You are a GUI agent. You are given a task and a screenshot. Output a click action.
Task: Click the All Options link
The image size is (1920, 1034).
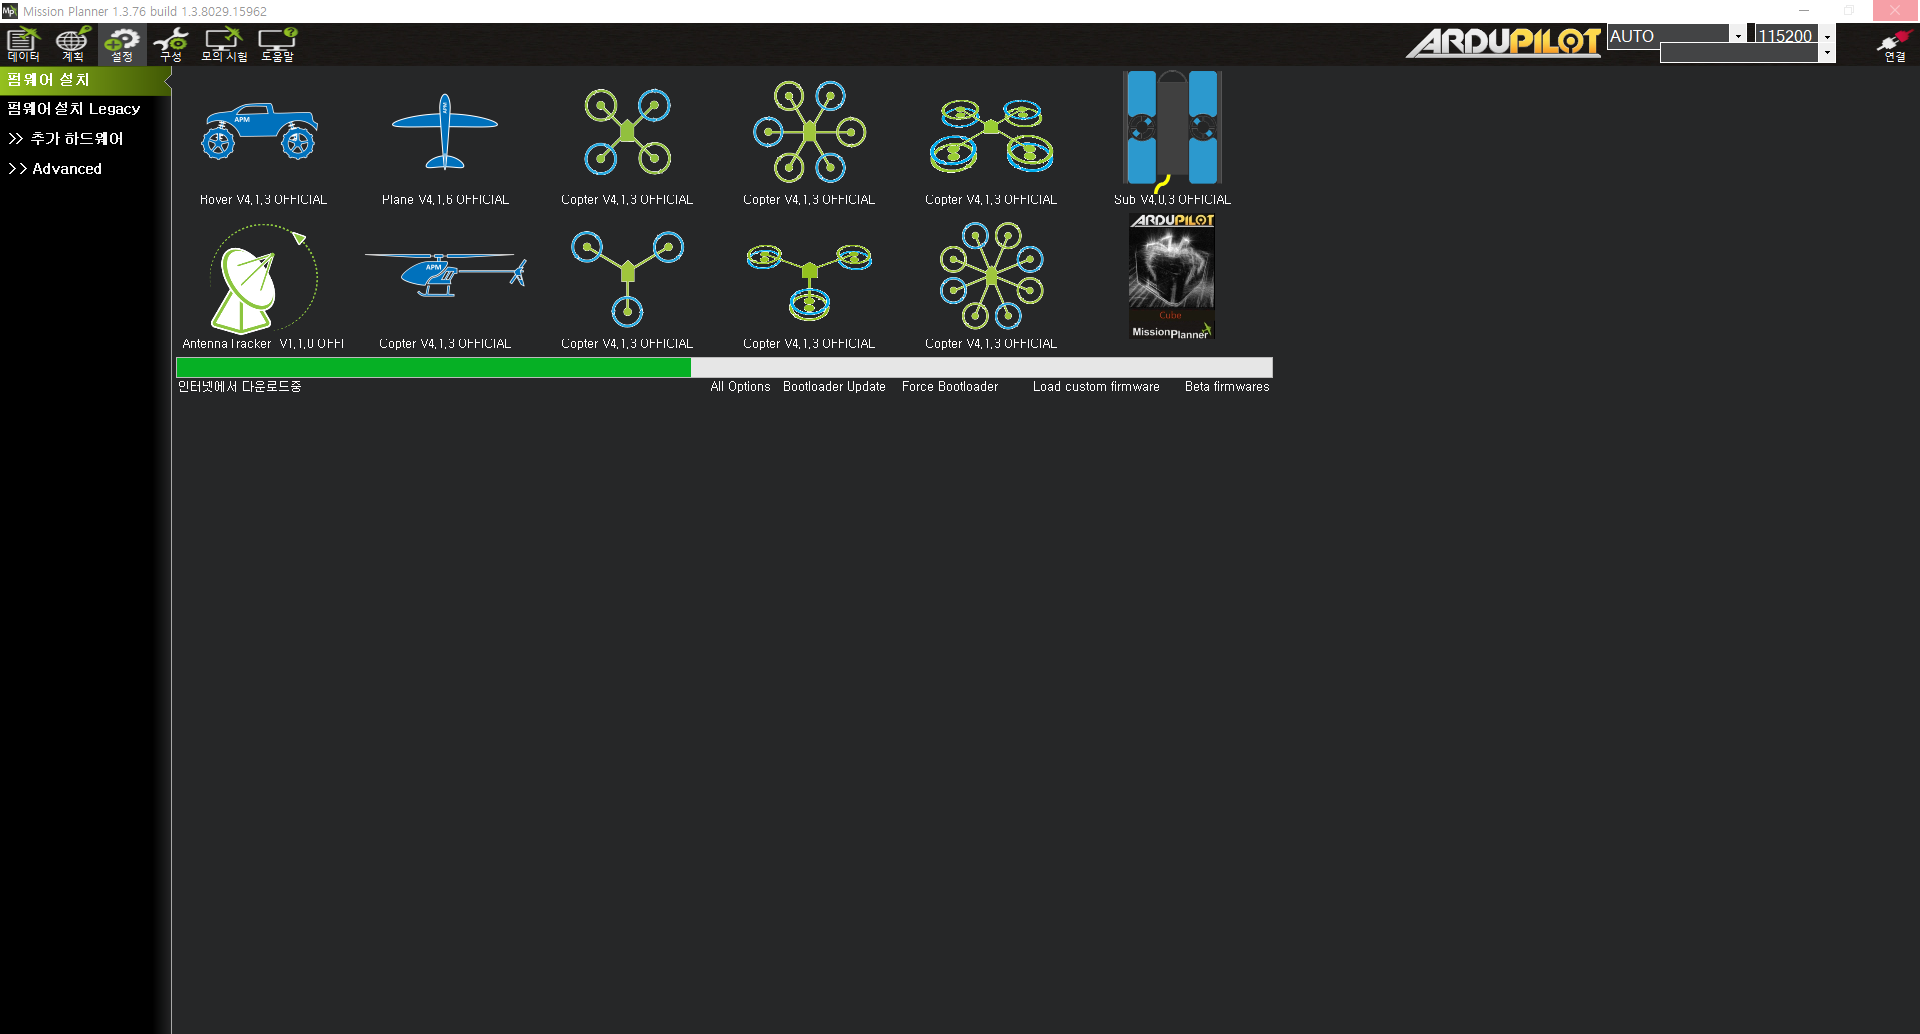[740, 387]
